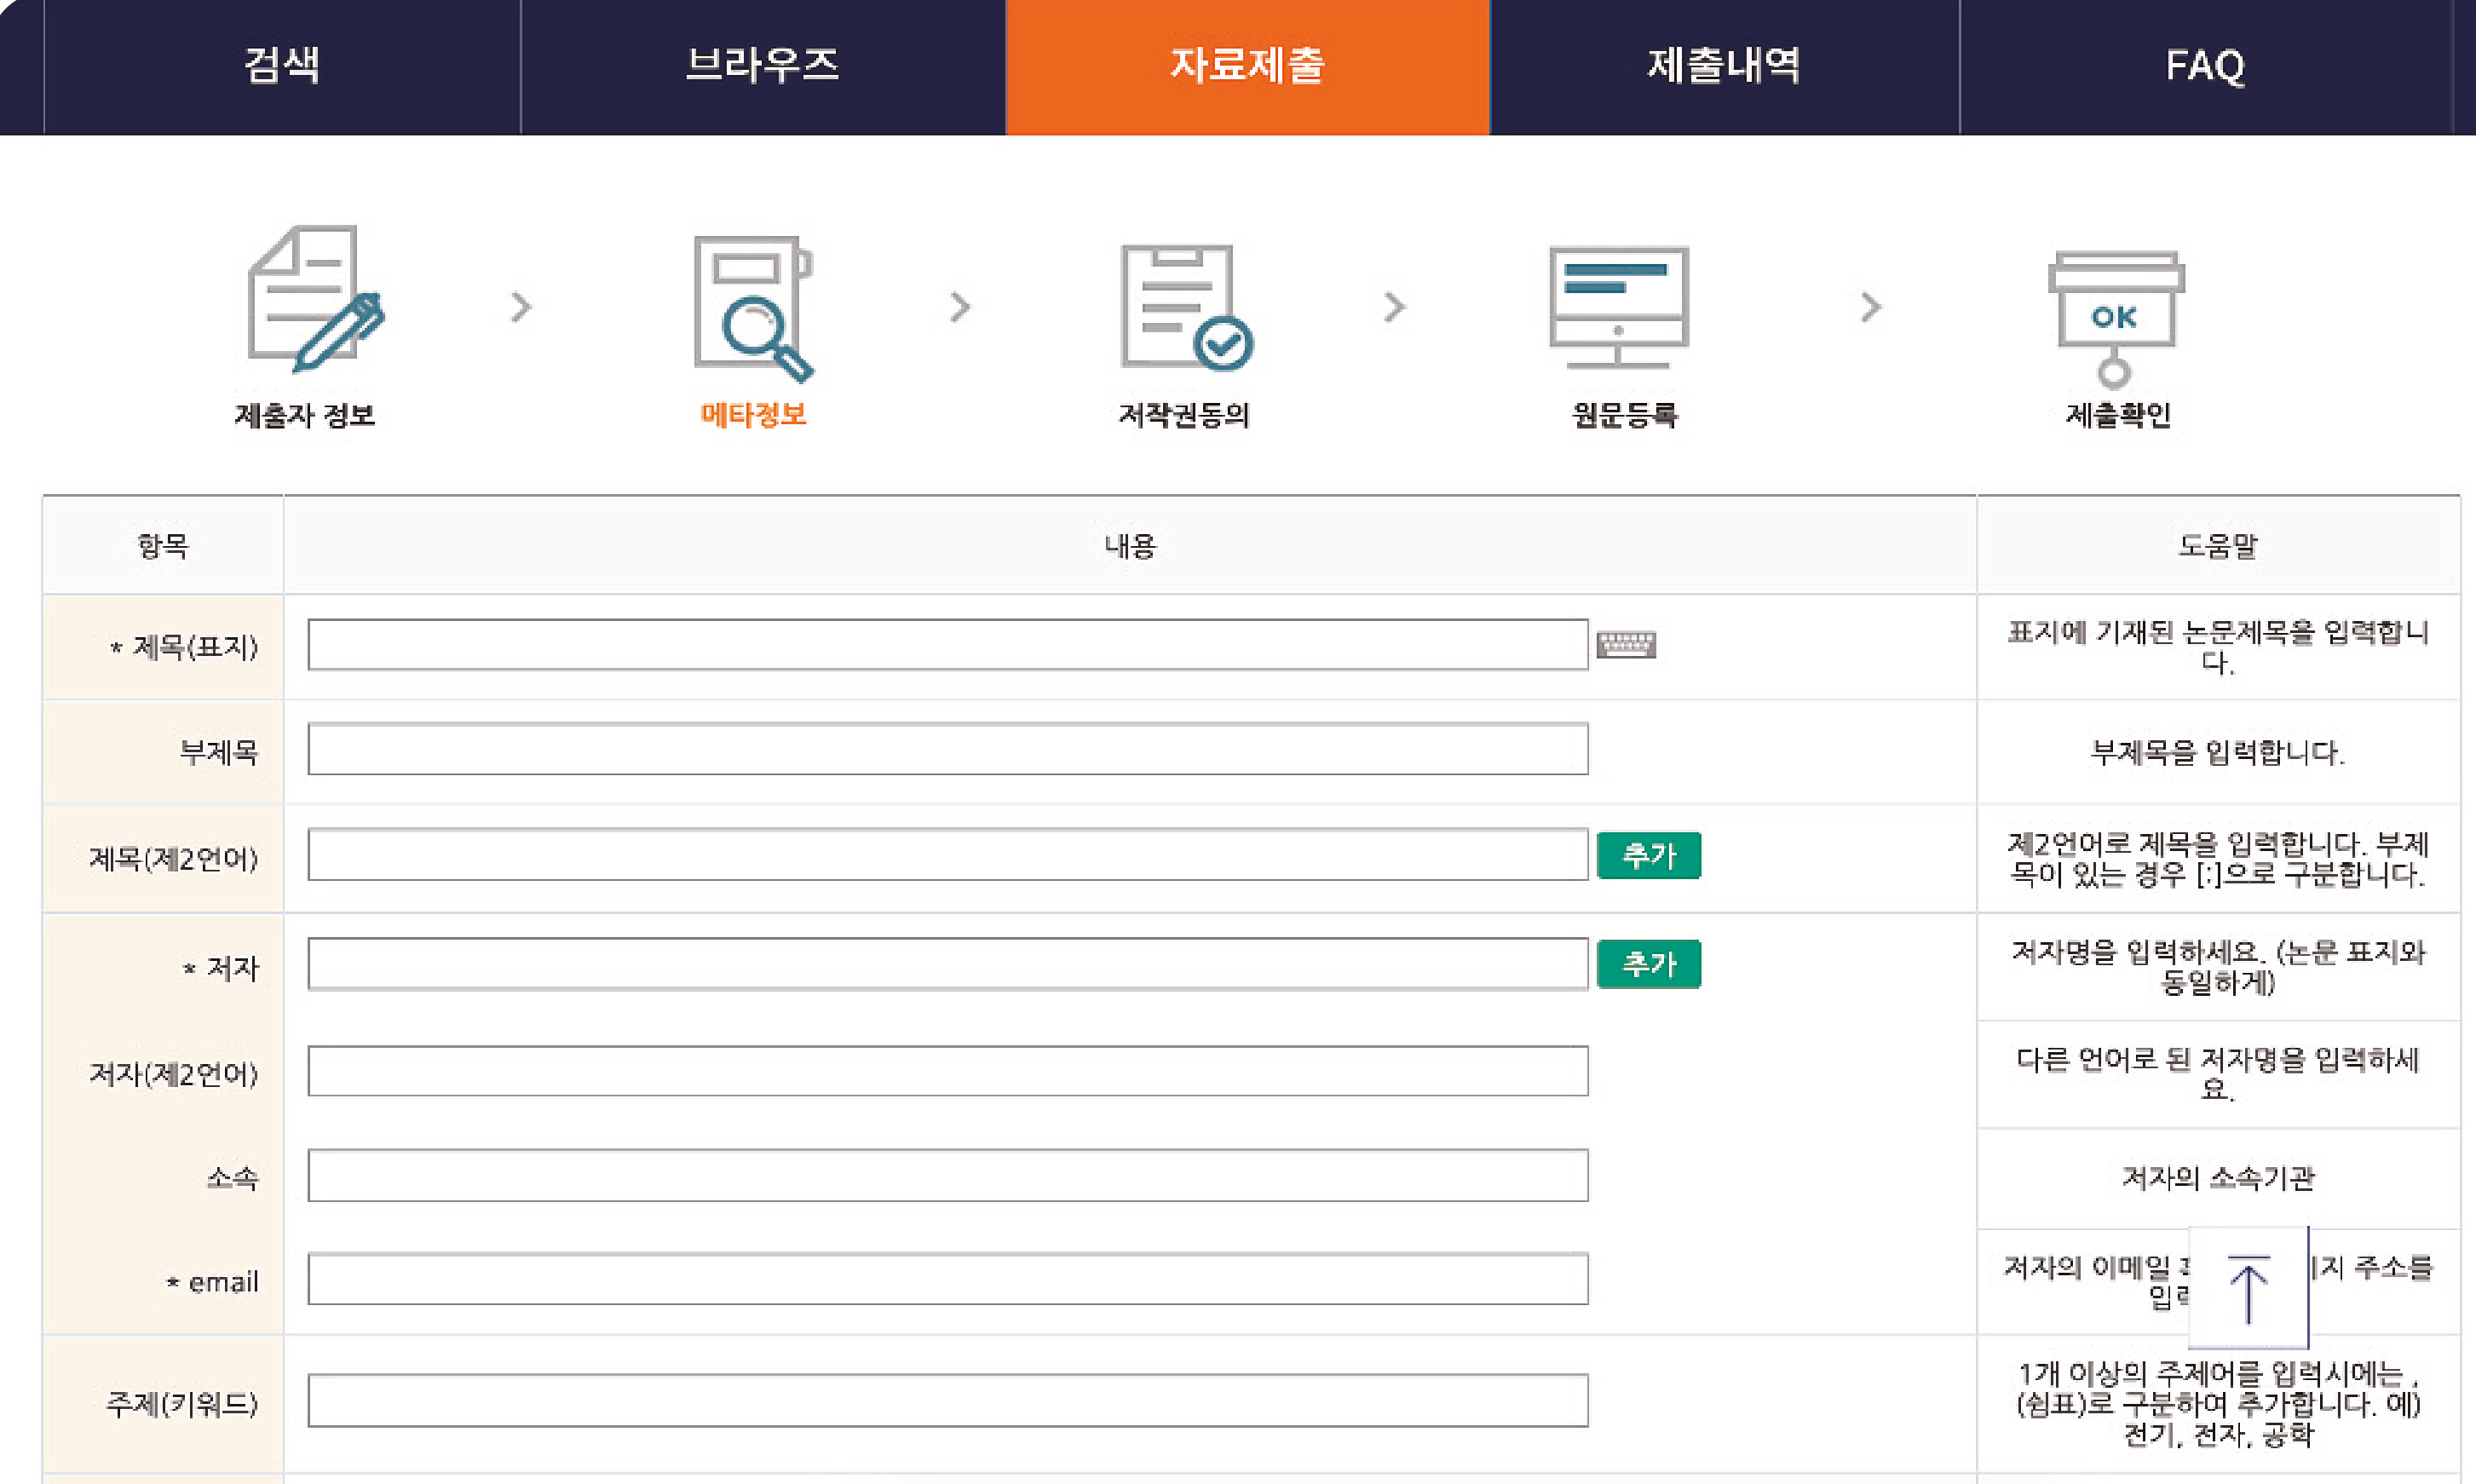Select the 자료제출 tab

(x=1247, y=66)
